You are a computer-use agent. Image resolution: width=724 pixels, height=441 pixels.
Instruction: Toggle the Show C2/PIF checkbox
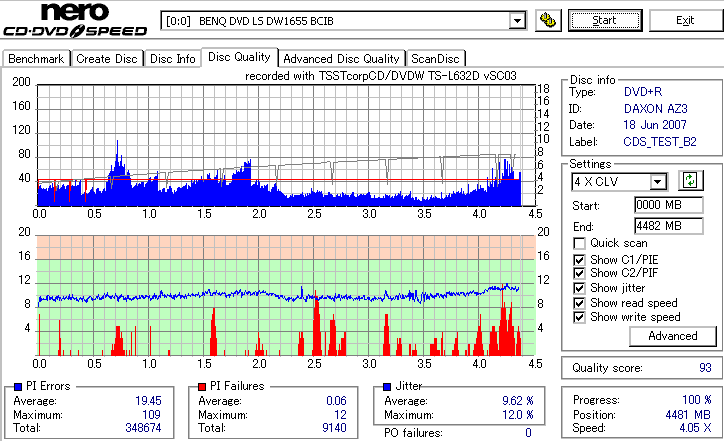coord(579,273)
